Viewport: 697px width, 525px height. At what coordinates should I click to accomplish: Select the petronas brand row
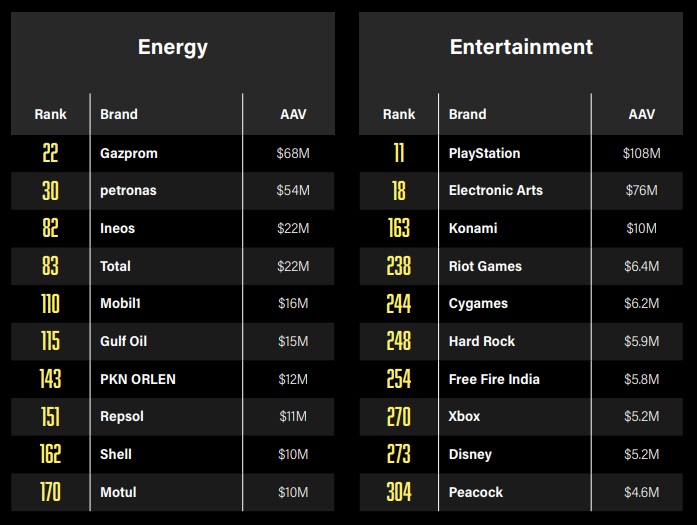[x=128, y=190]
